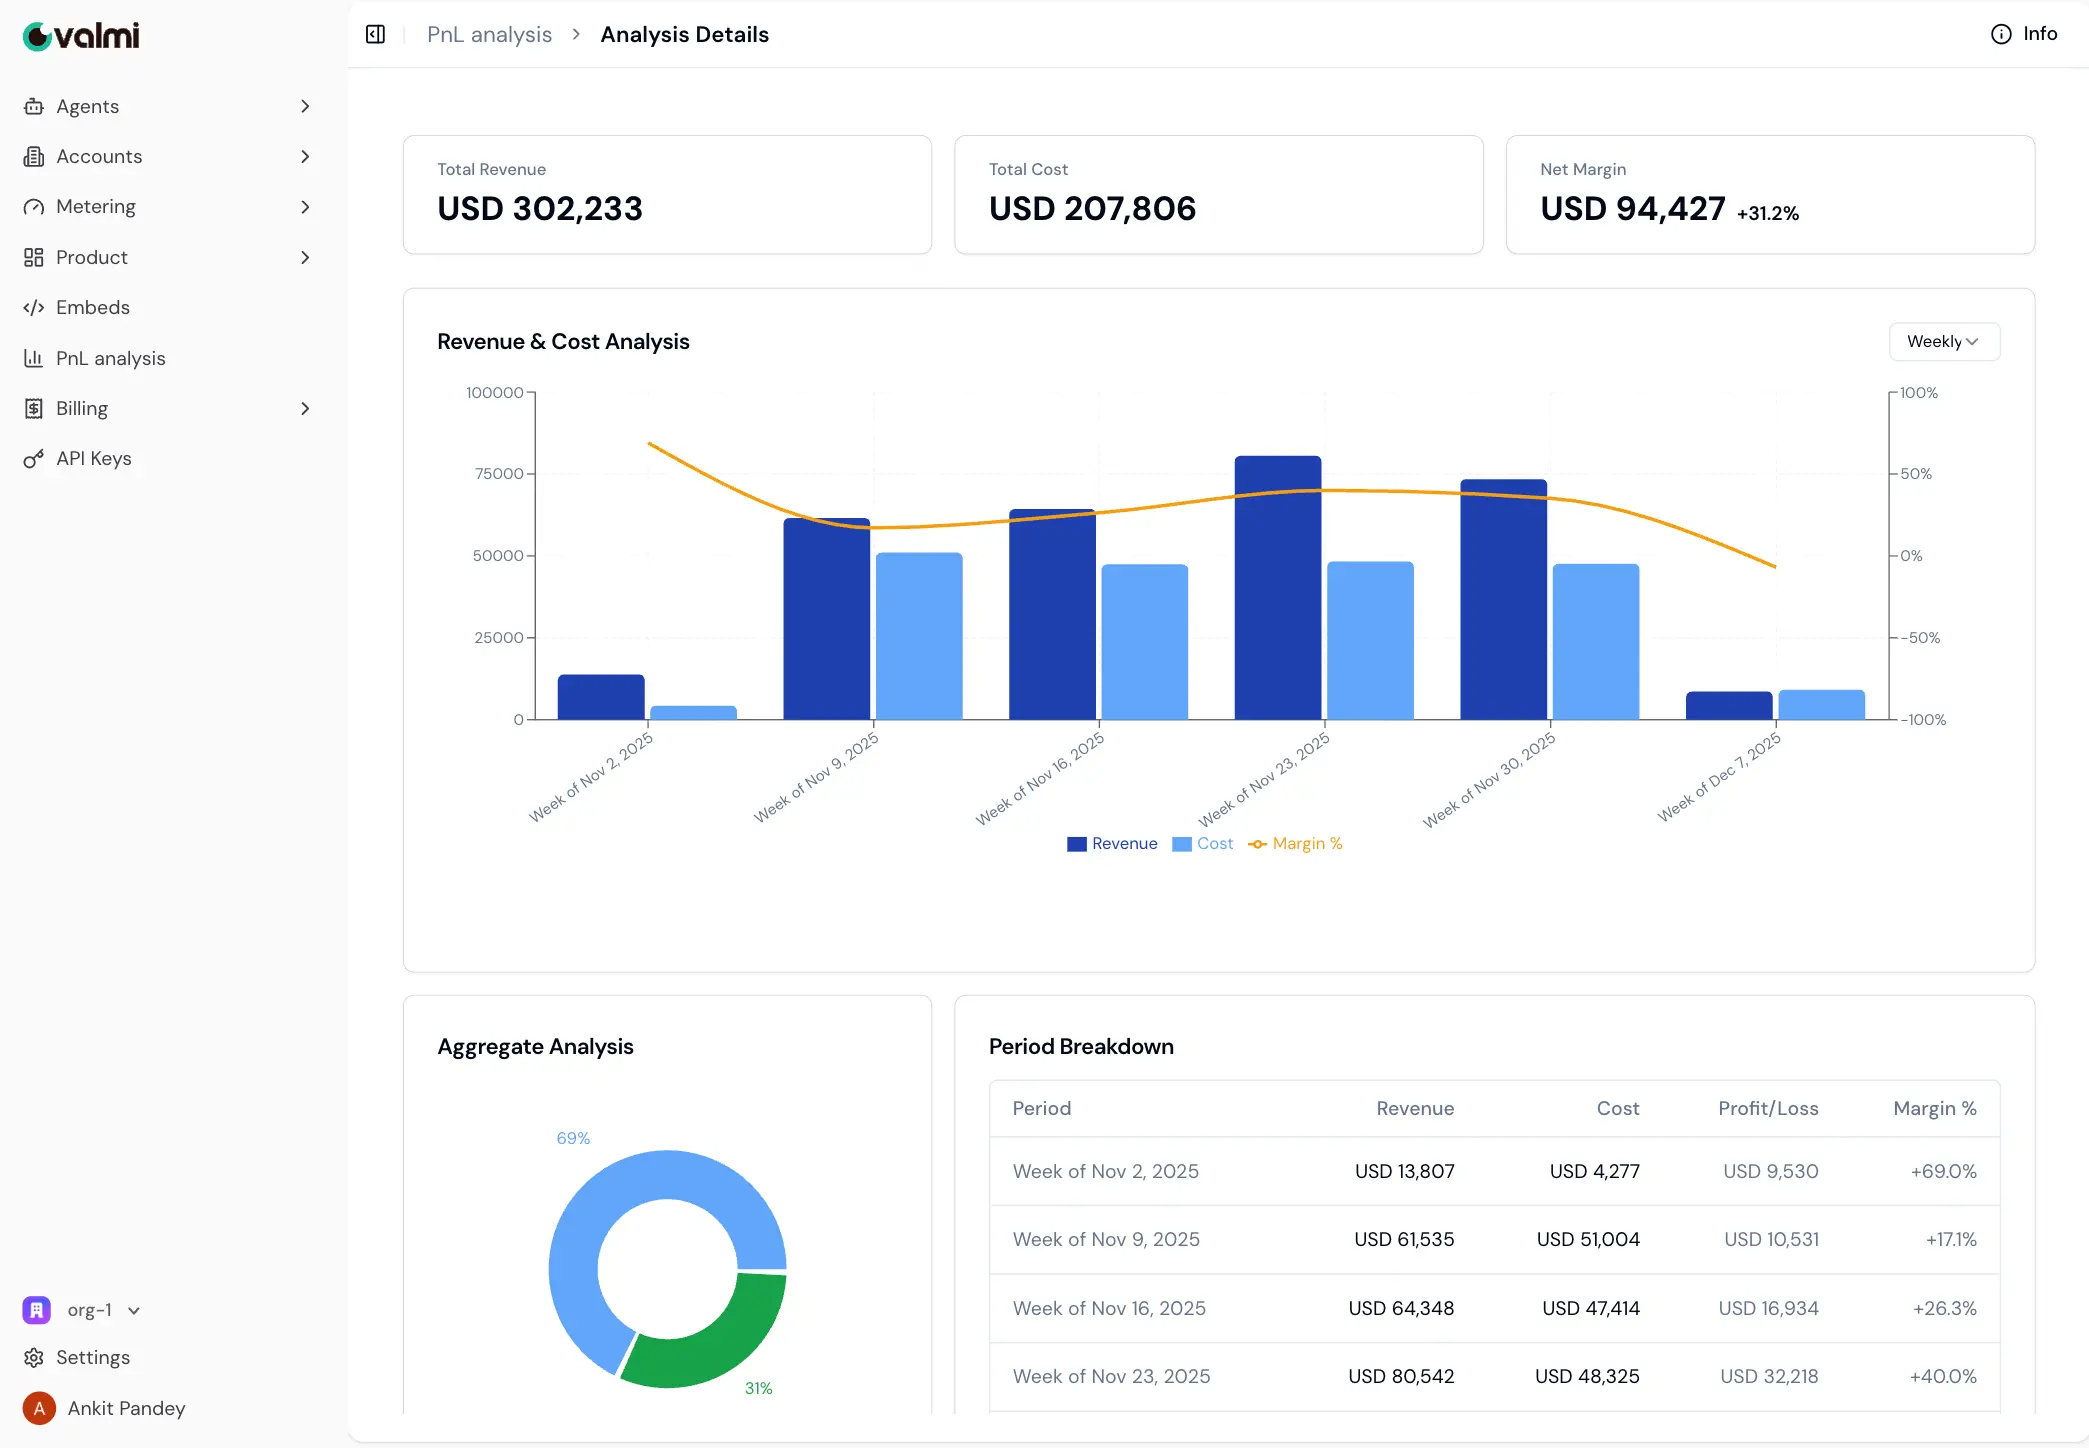Screen dimensions: 2089x1448
Task: Toggle the Revenue series in the chart legend
Action: tap(1110, 843)
